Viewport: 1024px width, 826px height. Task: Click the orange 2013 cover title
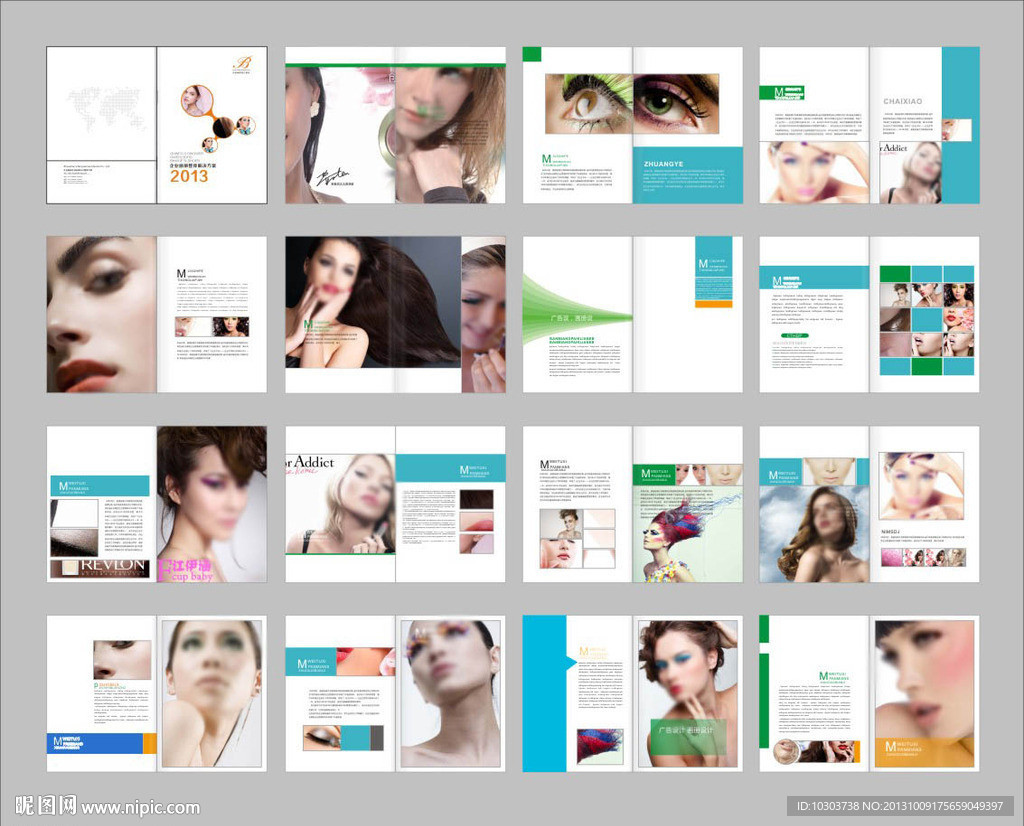click(189, 176)
